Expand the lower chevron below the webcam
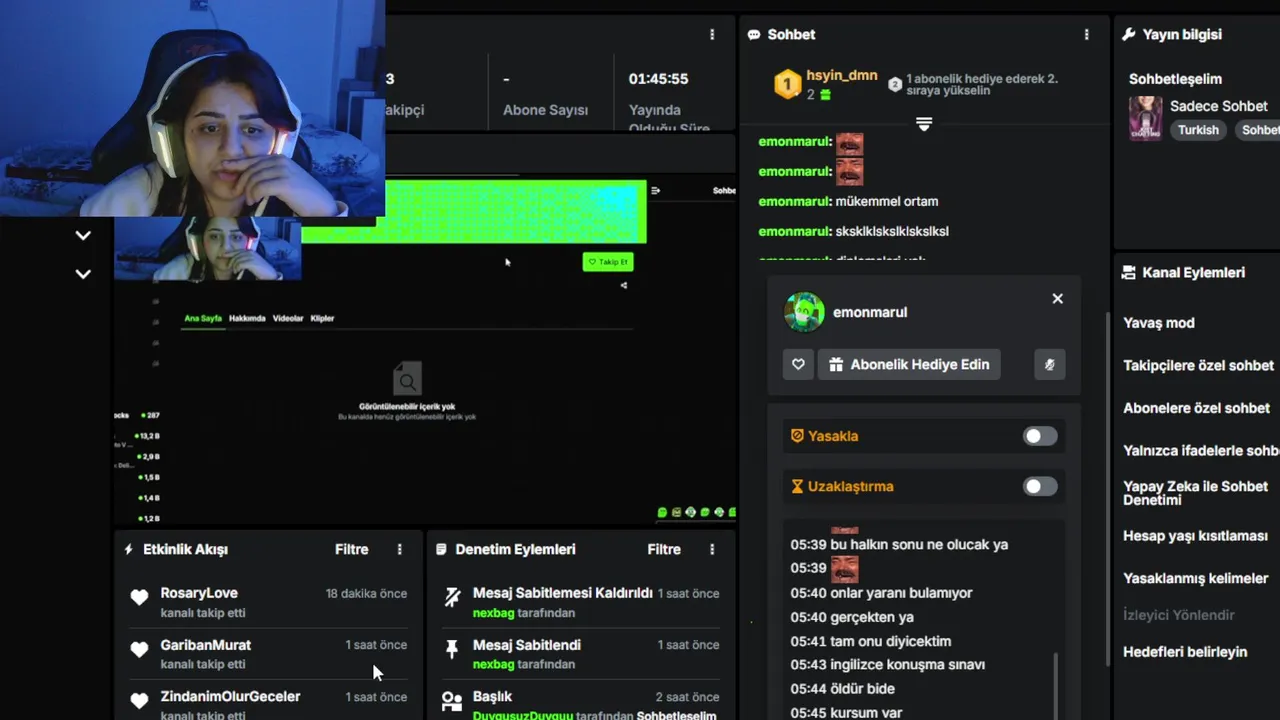Image resolution: width=1280 pixels, height=720 pixels. tap(83, 274)
